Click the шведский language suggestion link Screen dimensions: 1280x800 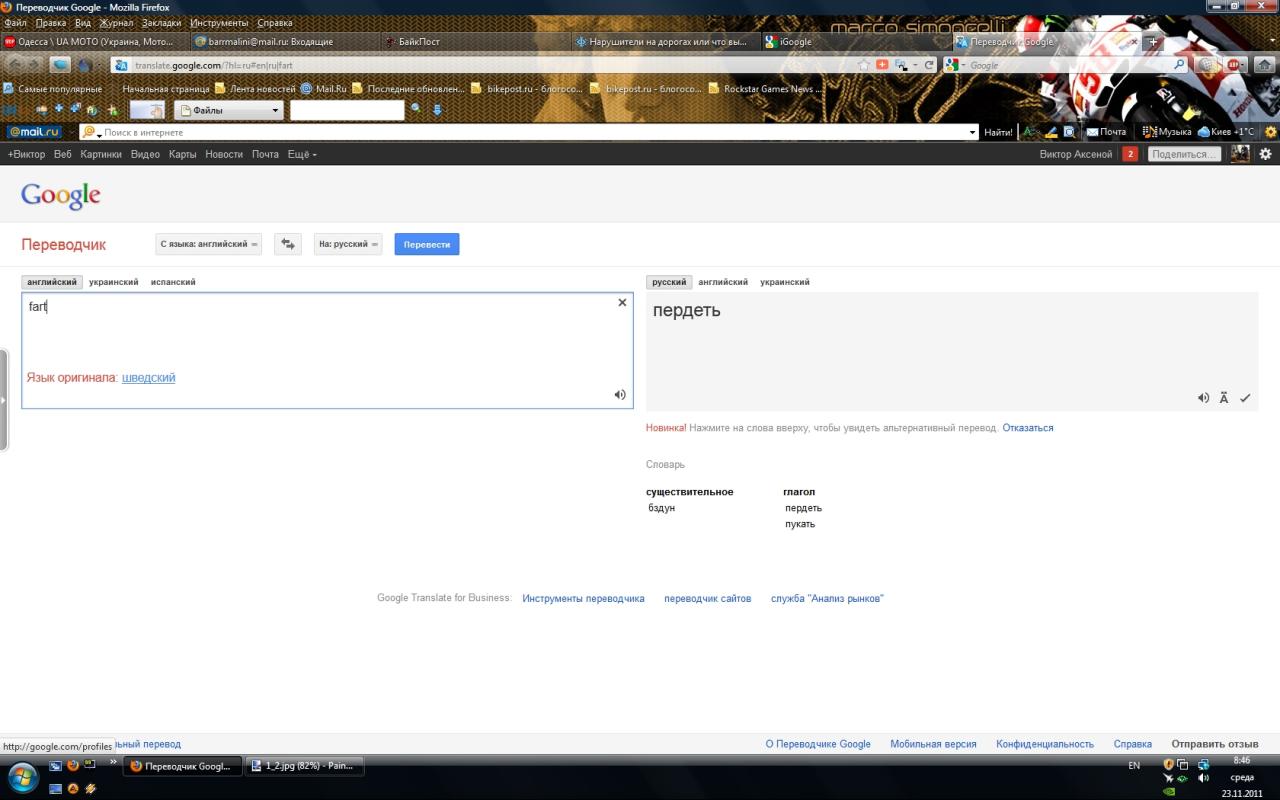[x=148, y=377]
